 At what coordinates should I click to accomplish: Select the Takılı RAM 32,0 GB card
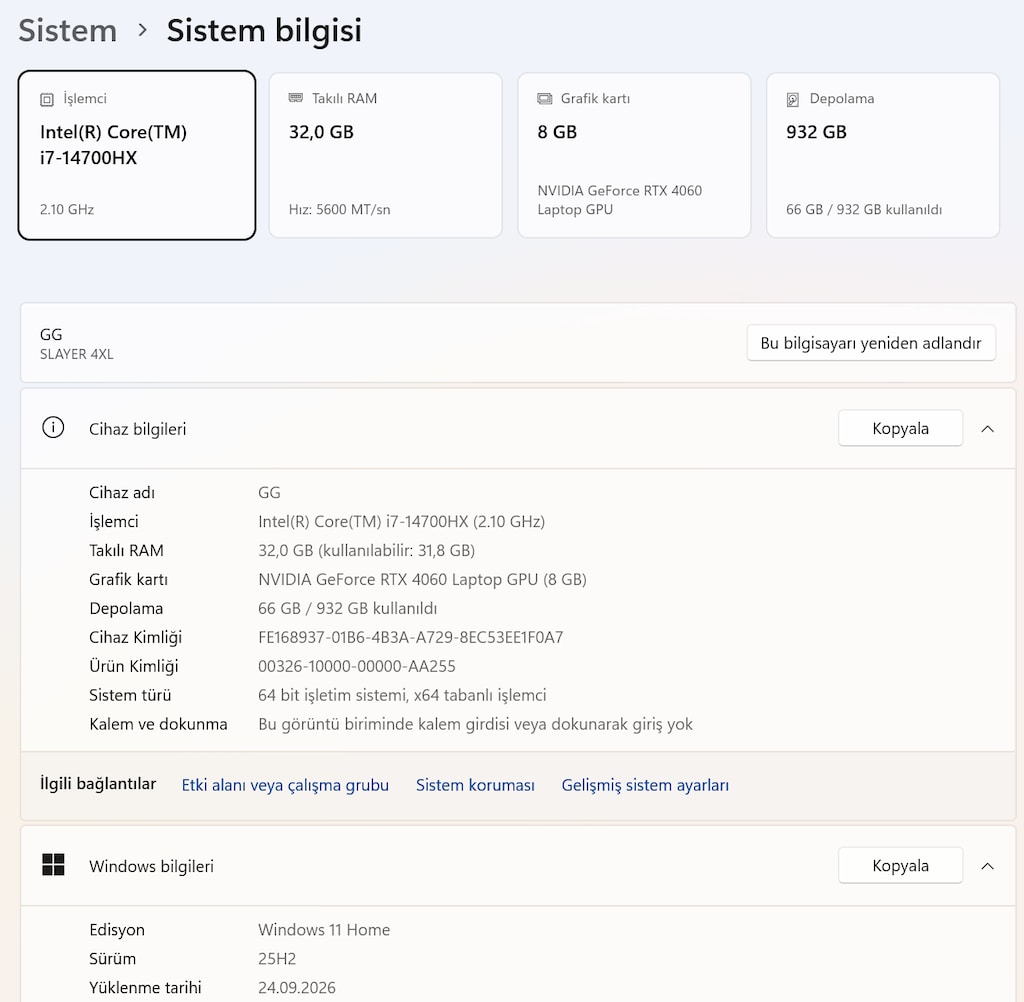[x=385, y=155]
